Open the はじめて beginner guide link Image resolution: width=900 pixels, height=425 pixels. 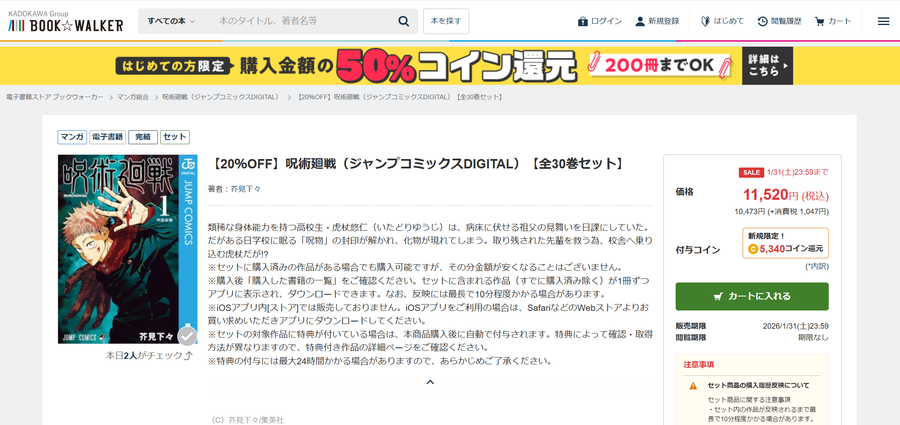pyautogui.click(x=722, y=21)
